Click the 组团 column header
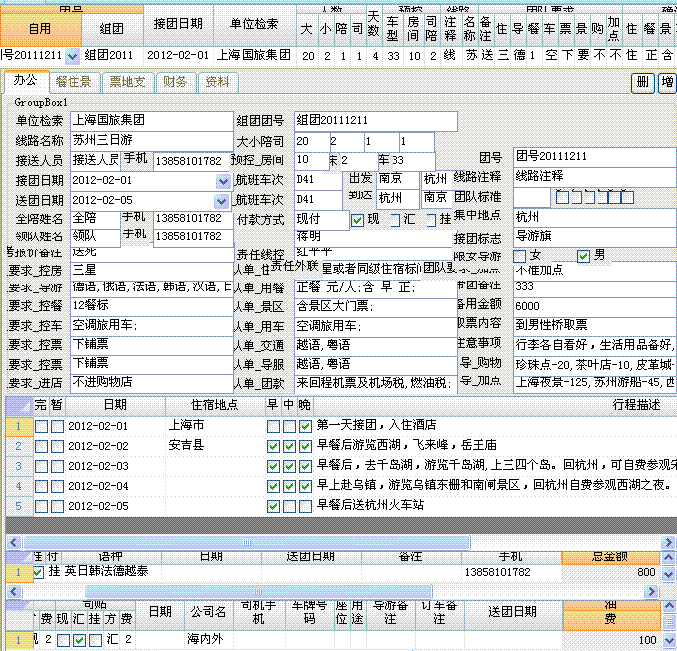Viewport: 677px width, 651px height. [x=112, y=28]
